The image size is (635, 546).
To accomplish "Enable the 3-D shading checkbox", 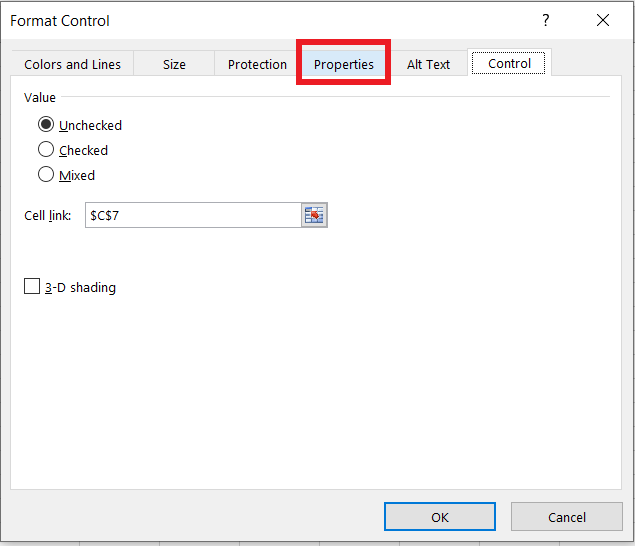I will (x=32, y=286).
